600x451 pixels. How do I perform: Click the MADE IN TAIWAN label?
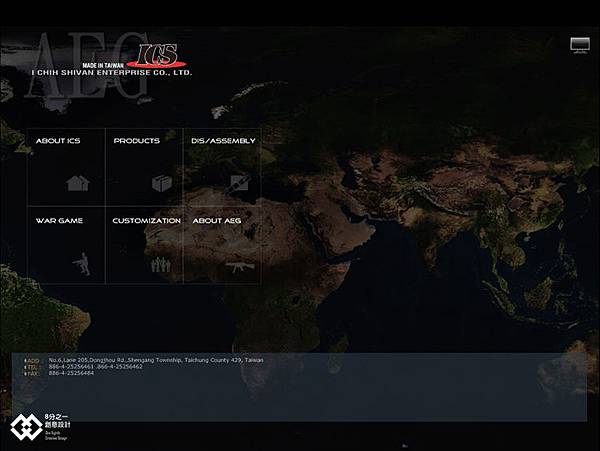tap(103, 65)
